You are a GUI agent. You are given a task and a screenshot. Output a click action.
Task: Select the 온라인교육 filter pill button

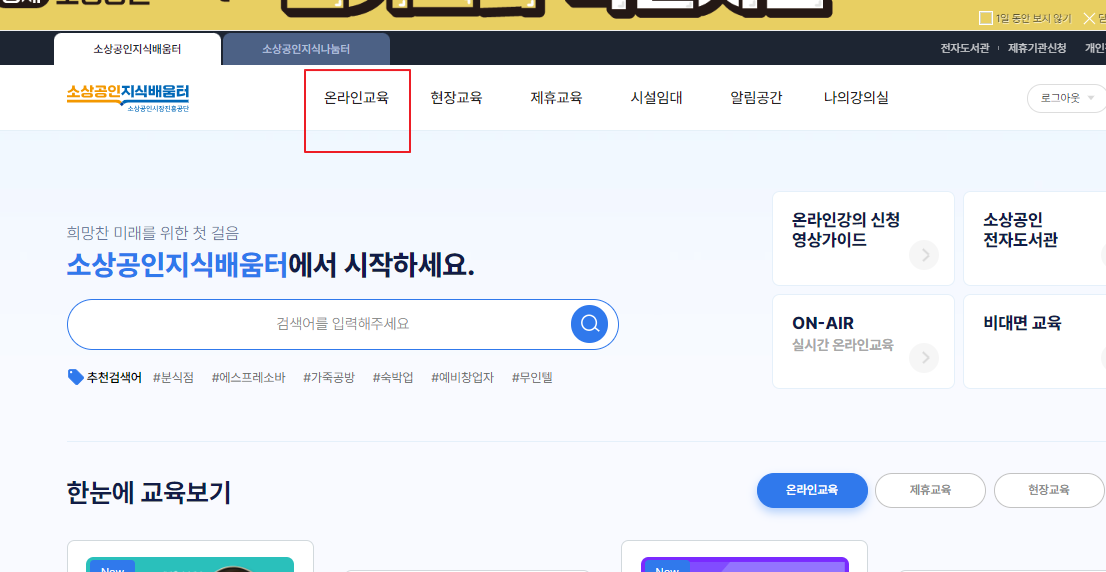point(812,490)
